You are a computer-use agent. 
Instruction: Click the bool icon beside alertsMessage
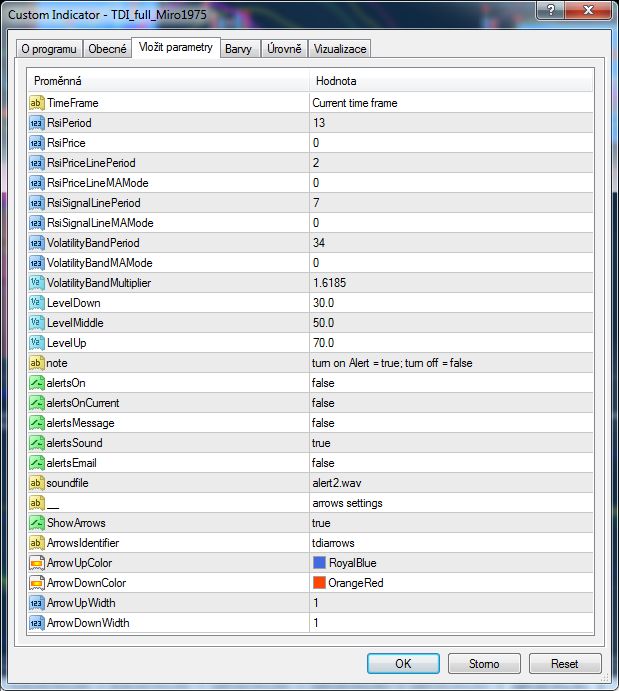coord(37,423)
